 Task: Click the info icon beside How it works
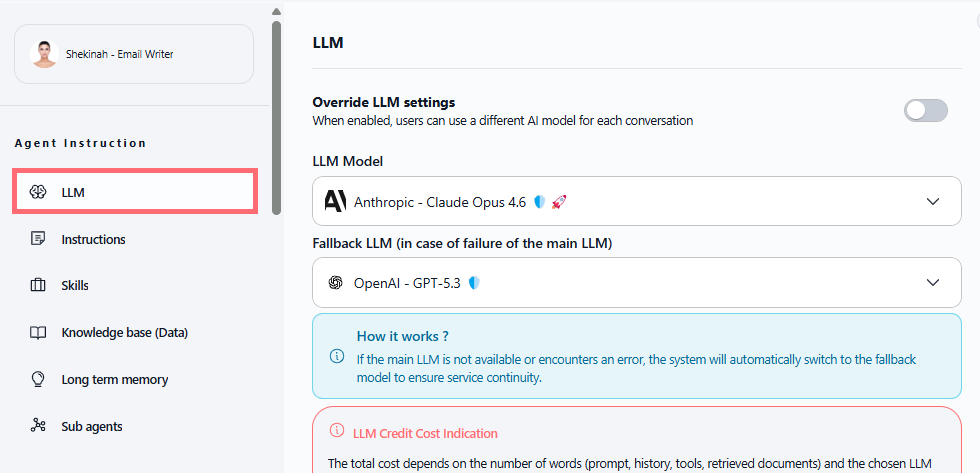337,356
